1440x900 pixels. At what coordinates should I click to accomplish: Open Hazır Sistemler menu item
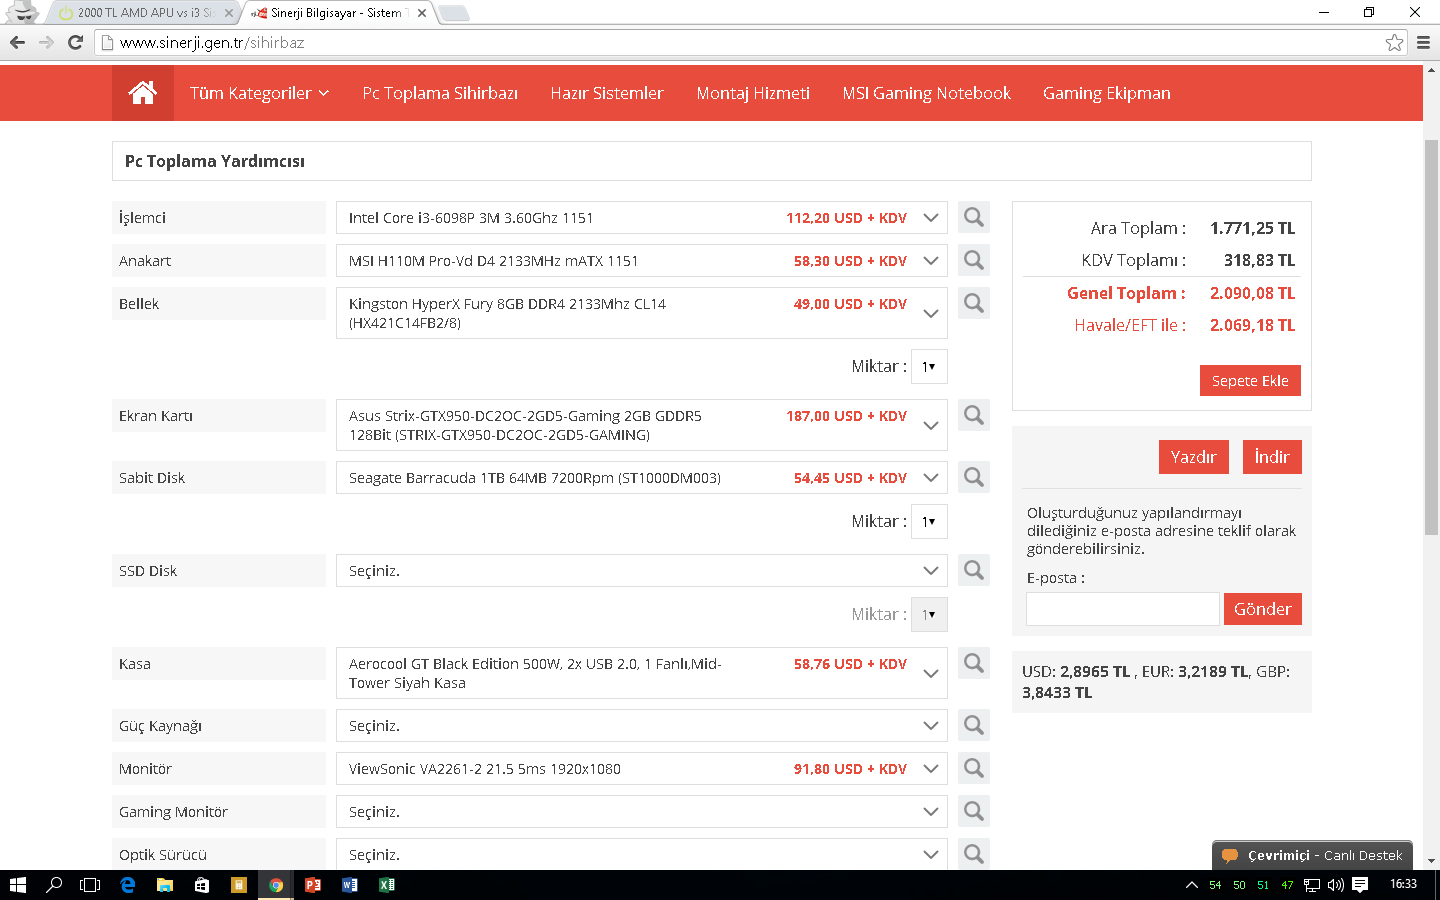click(607, 93)
